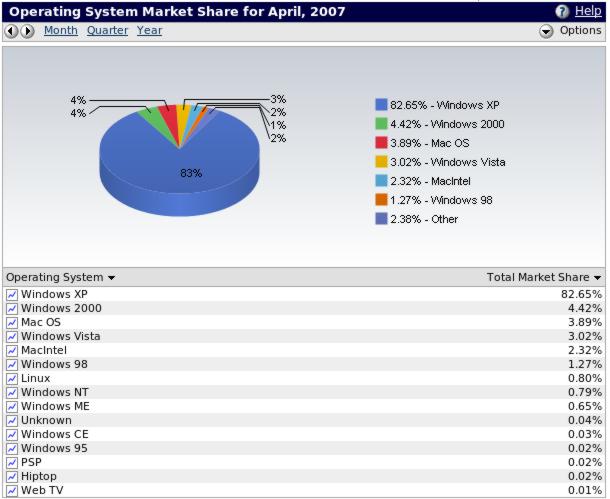Select the '2.32% - MacIntel' legend text
This screenshot has height=499, width=610.
[430, 181]
